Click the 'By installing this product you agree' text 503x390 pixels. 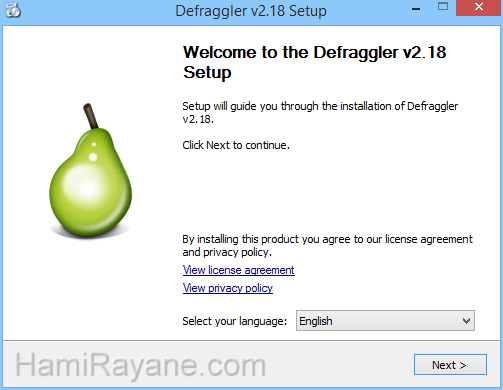pos(327,246)
